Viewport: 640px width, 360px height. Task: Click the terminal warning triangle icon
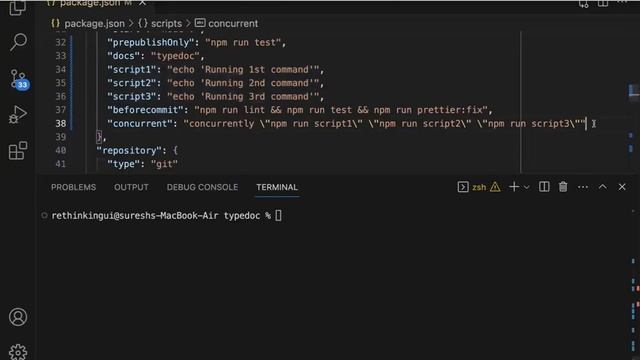coord(495,187)
